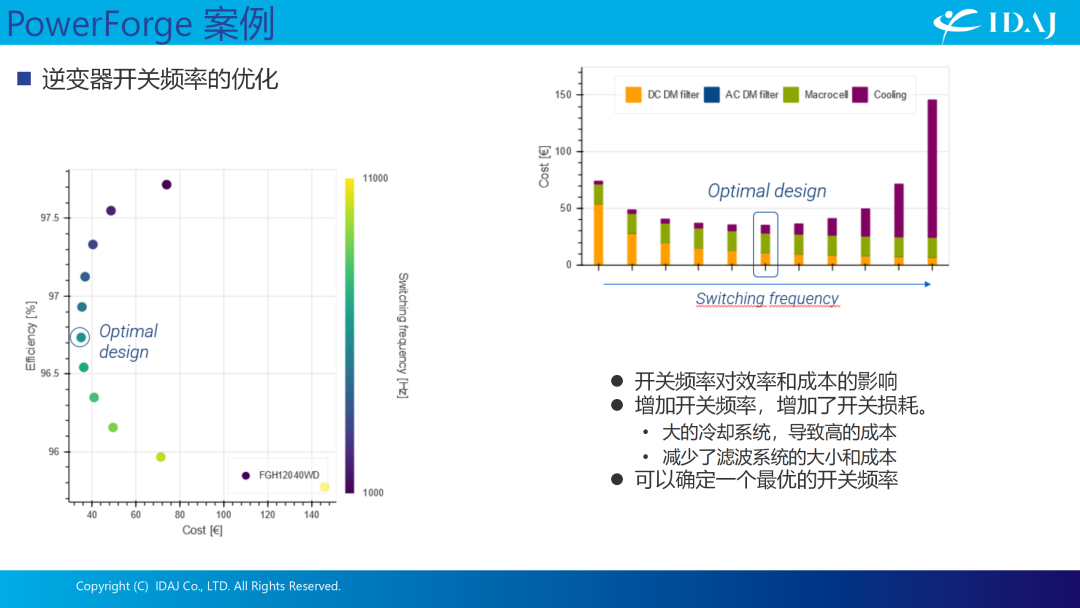This screenshot has width=1080, height=608.
Task: Click the Cost [€] y-axis label of bar chart
Action: [x=544, y=167]
